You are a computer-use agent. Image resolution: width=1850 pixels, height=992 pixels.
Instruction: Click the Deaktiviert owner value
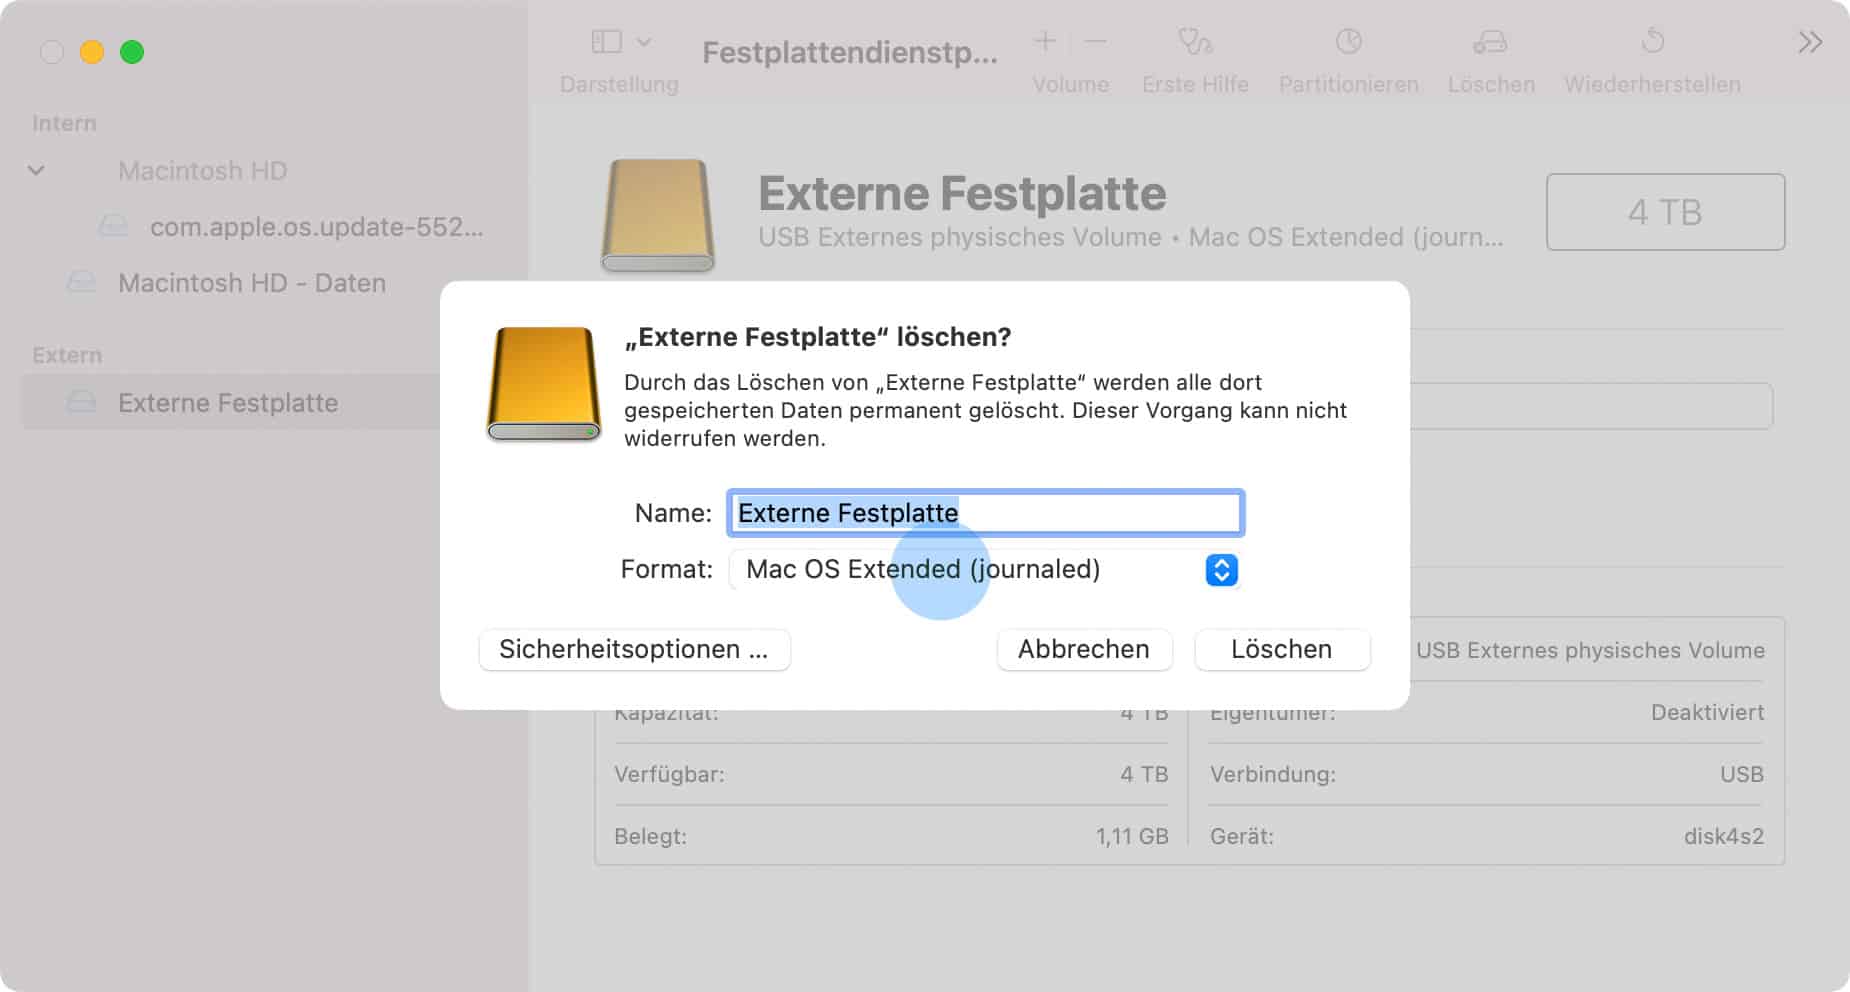coord(1707,712)
